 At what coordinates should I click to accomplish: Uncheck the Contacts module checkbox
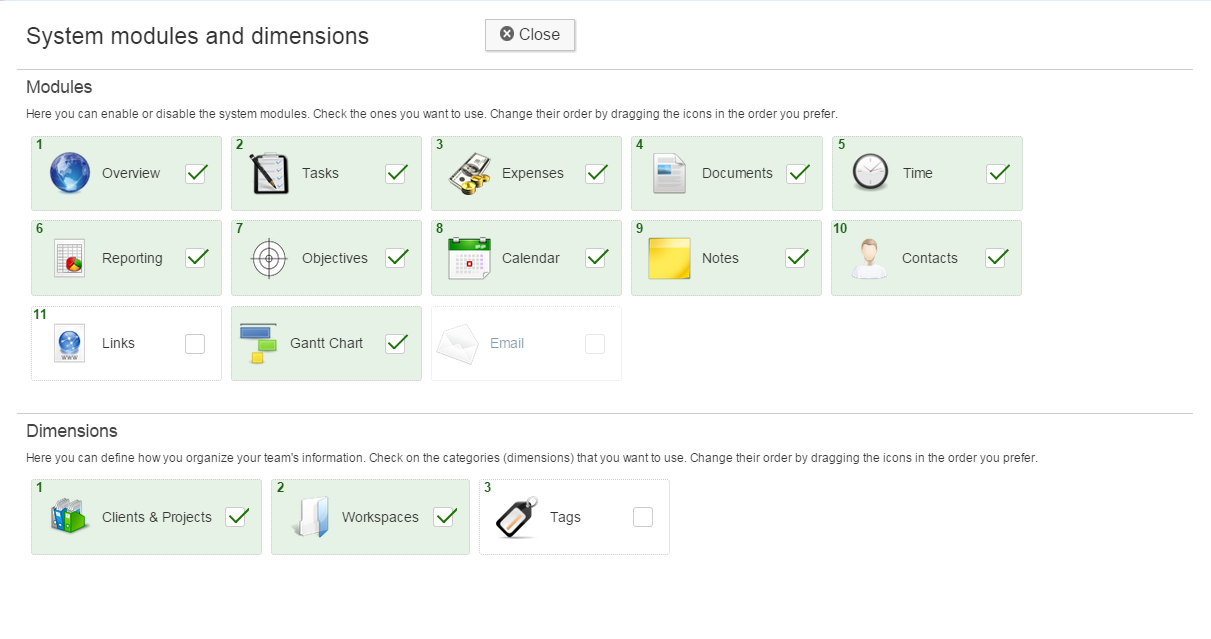point(996,258)
